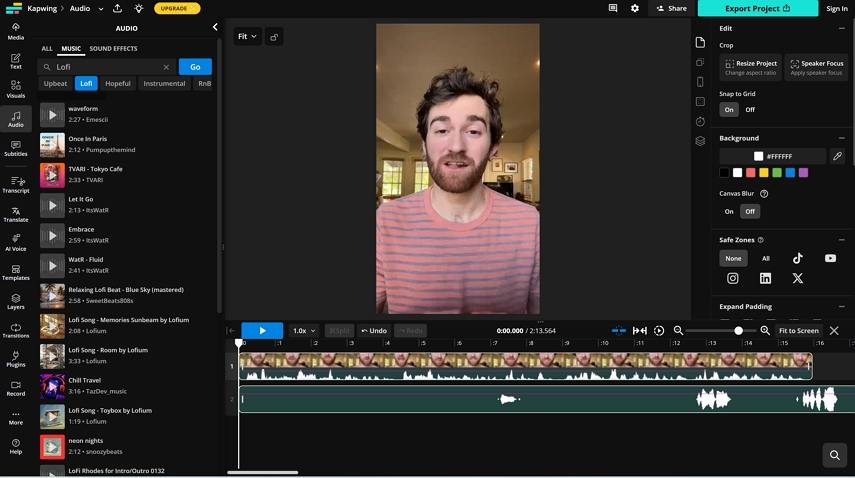
Task: Collapse the Background section
Action: [841, 138]
